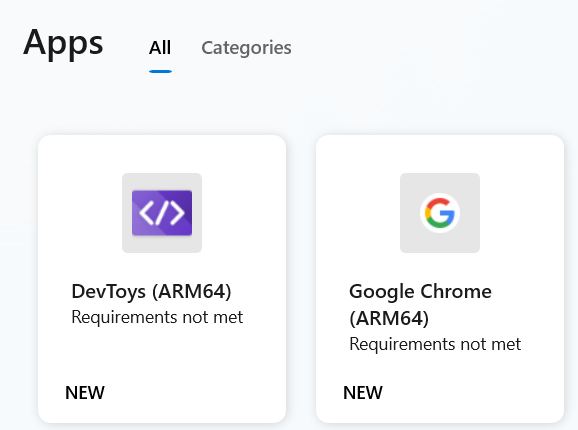The height and width of the screenshot is (430, 578).
Task: Click the Apps page heading
Action: click(x=63, y=43)
